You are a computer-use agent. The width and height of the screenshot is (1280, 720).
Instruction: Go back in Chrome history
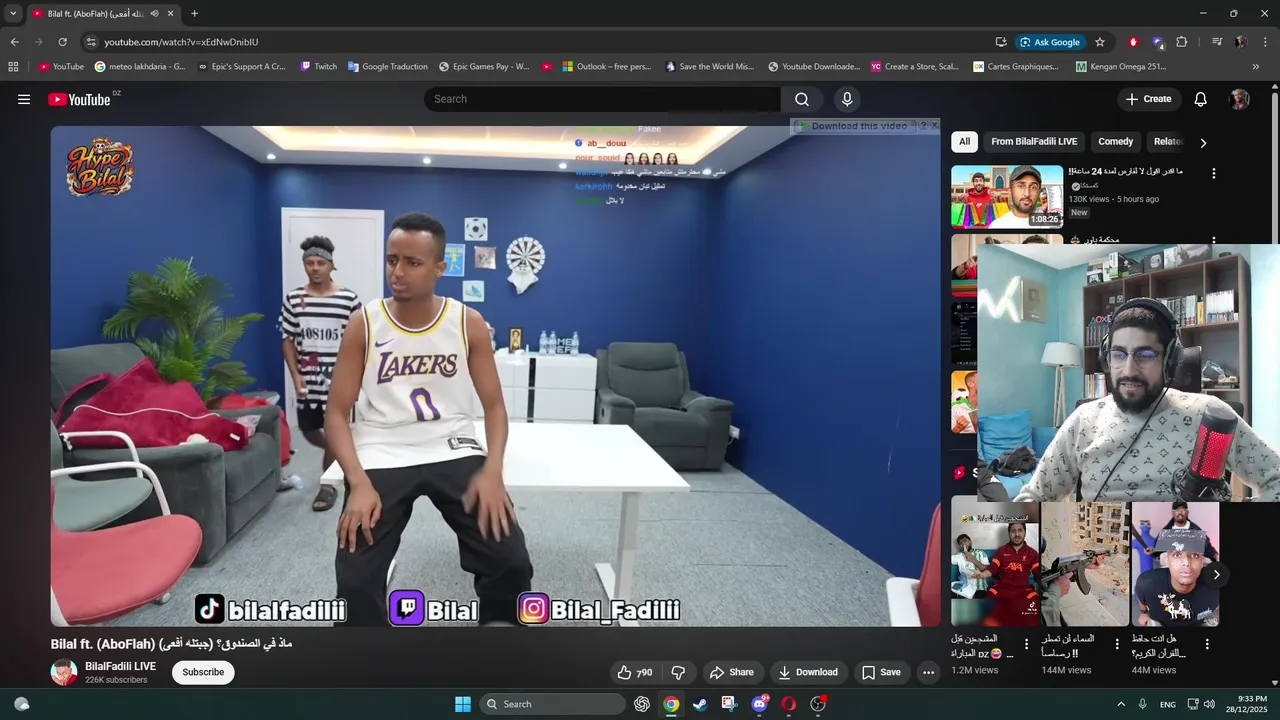[14, 42]
